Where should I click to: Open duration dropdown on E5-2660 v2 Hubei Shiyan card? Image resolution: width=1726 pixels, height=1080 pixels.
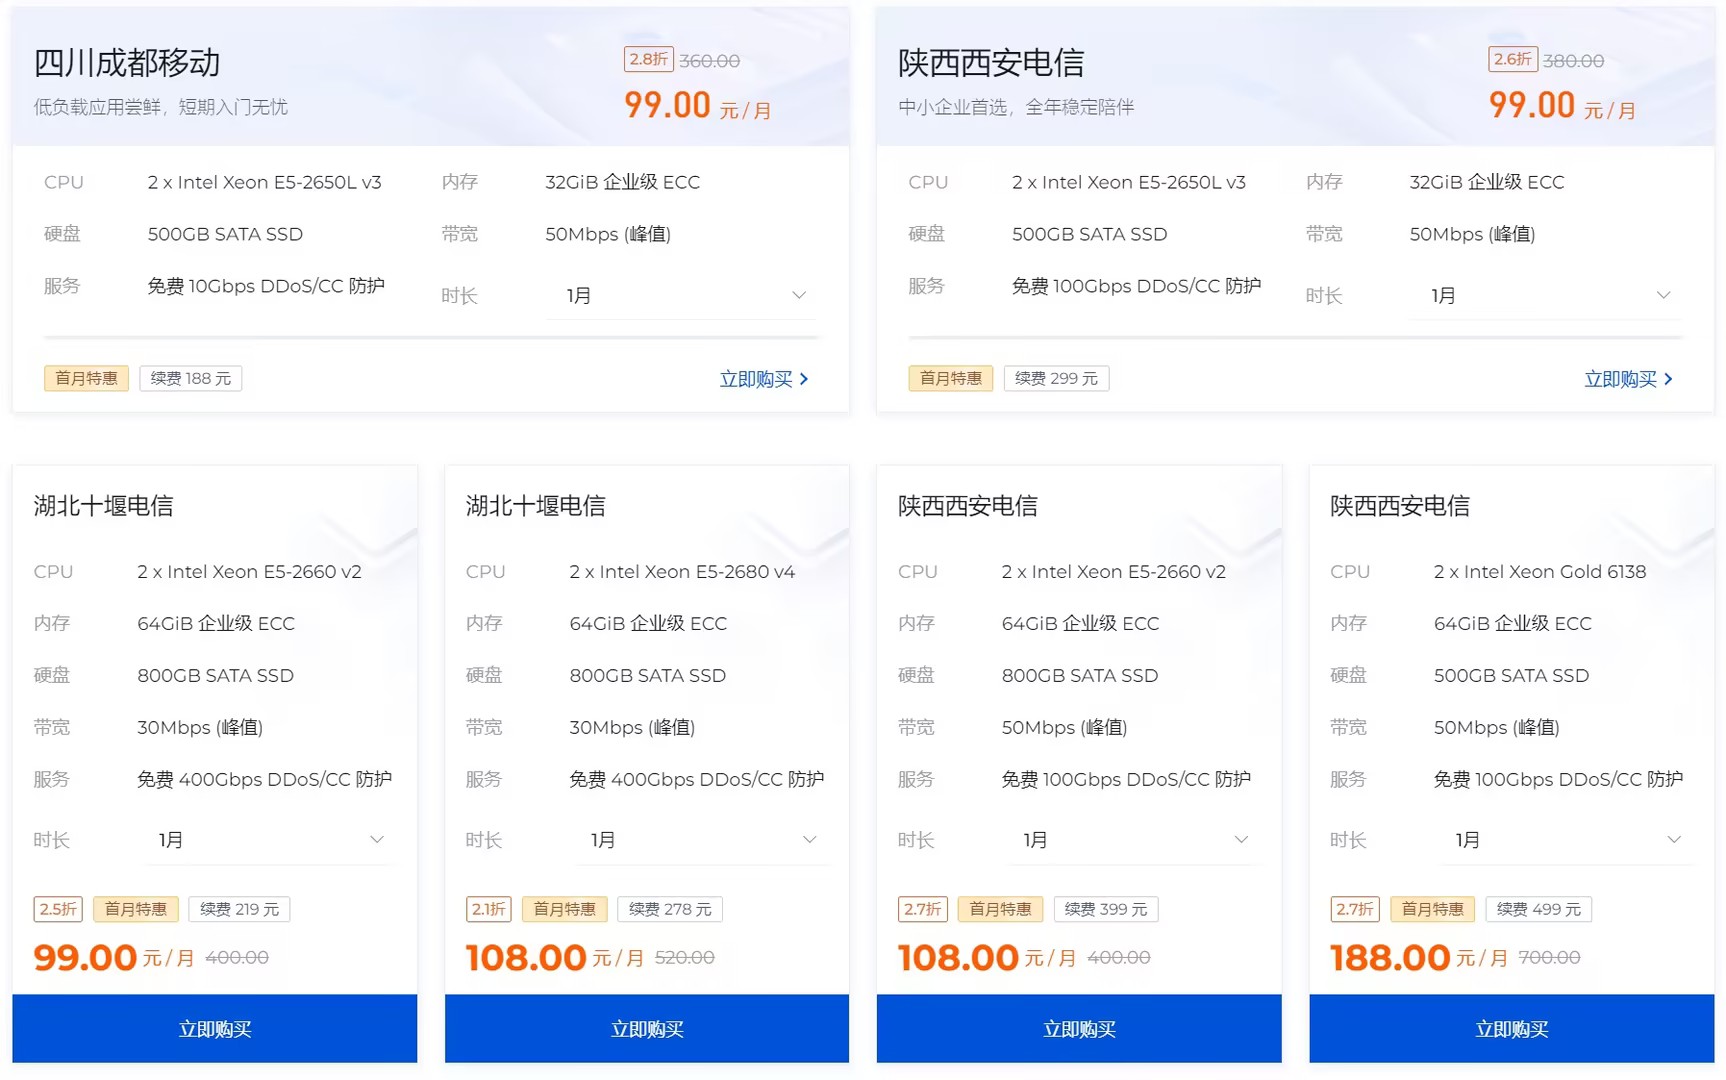click(270, 840)
